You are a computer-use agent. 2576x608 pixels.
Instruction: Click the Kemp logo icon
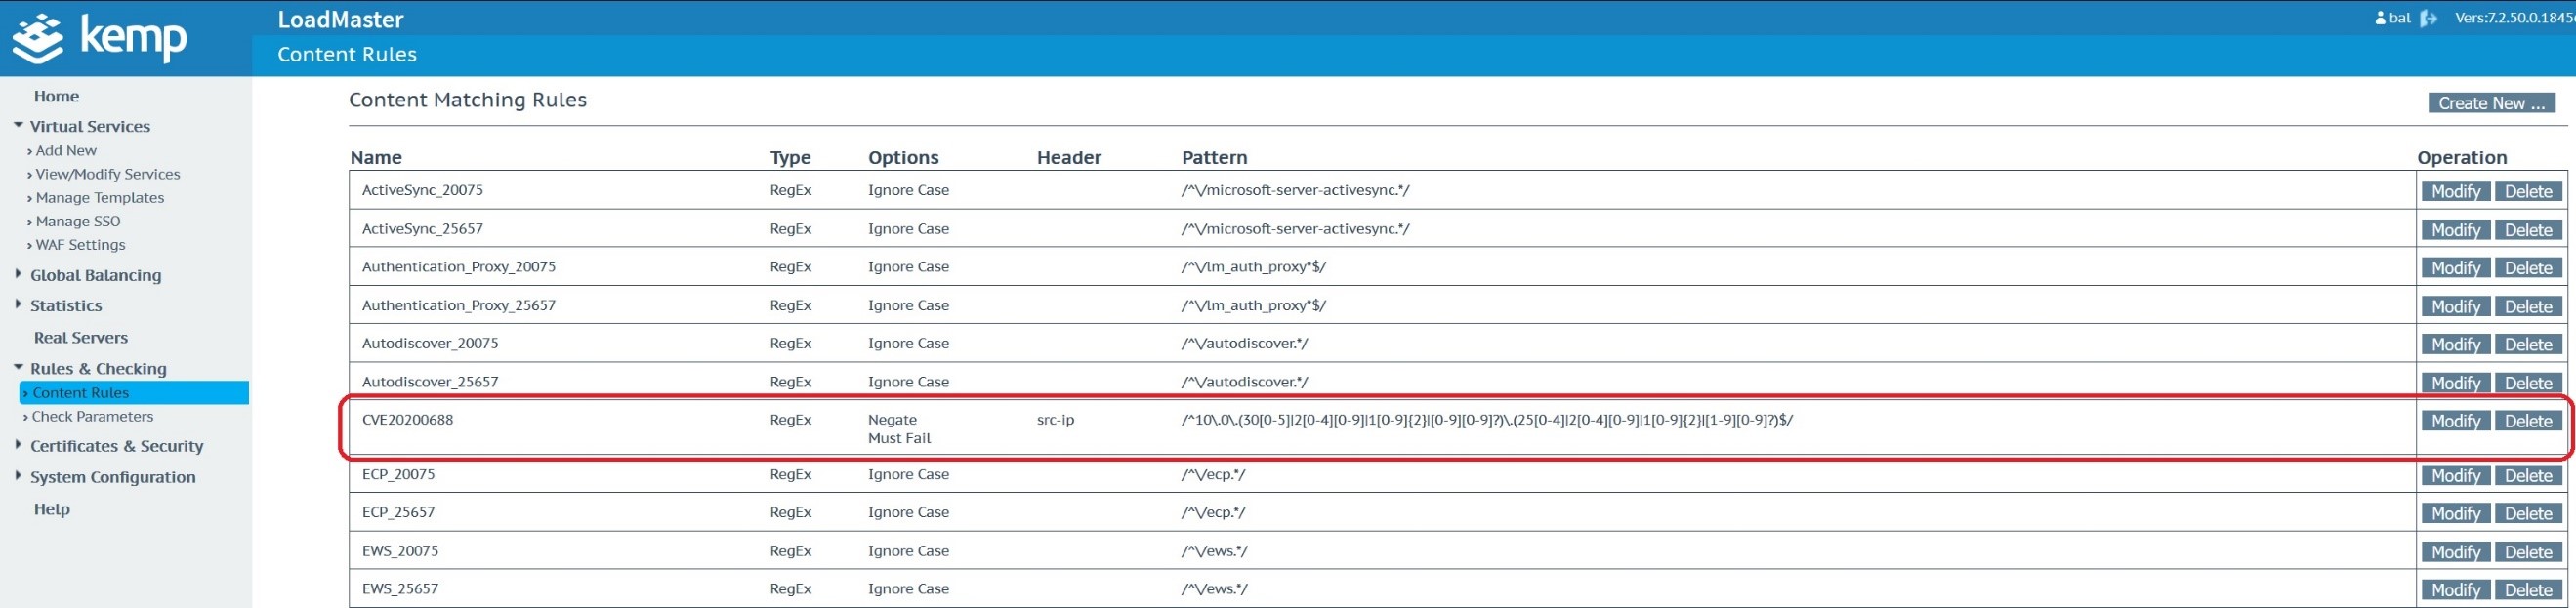(38, 38)
